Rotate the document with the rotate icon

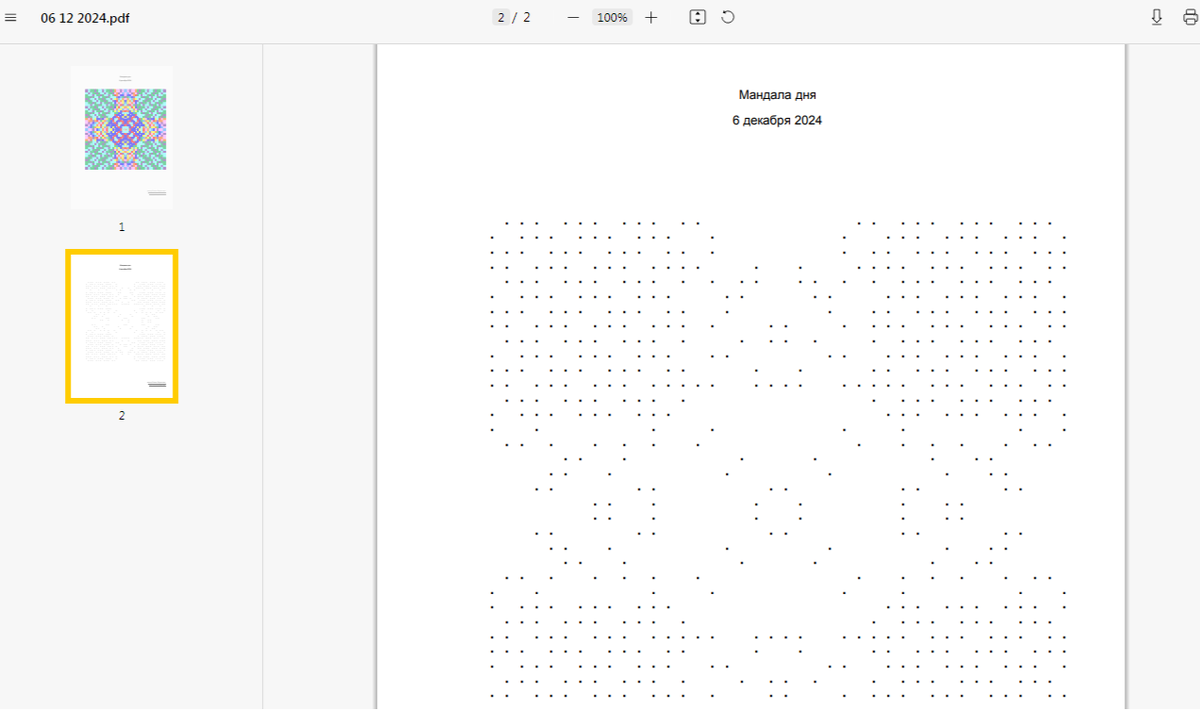(x=728, y=17)
